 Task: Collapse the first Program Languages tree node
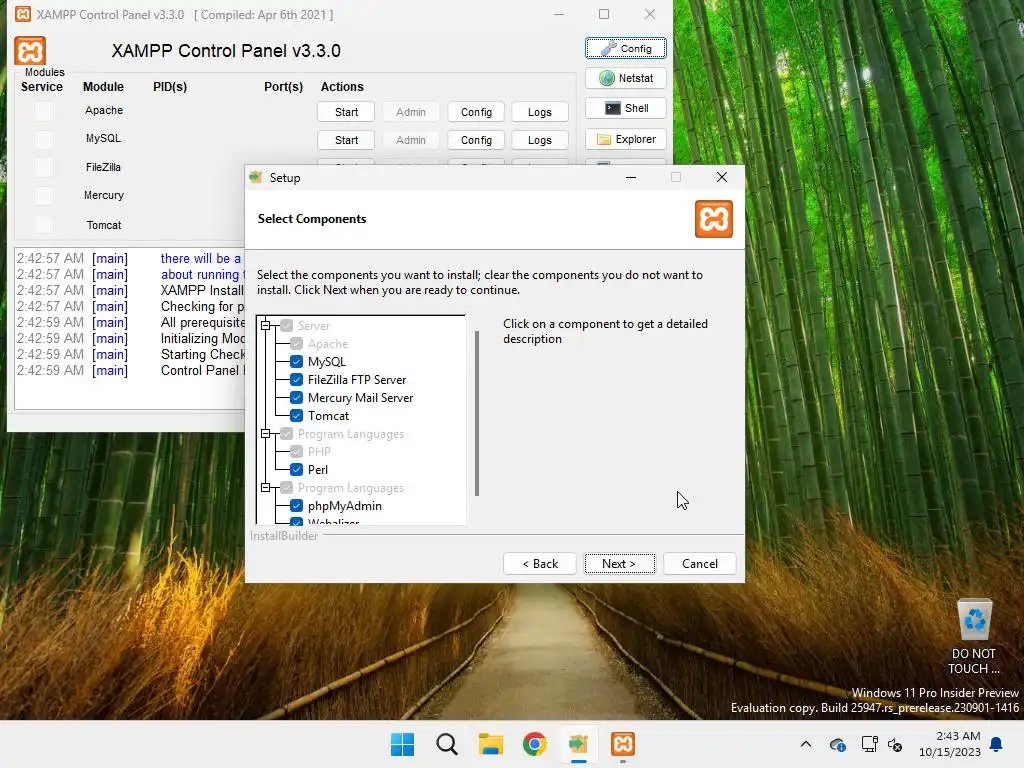(x=266, y=434)
